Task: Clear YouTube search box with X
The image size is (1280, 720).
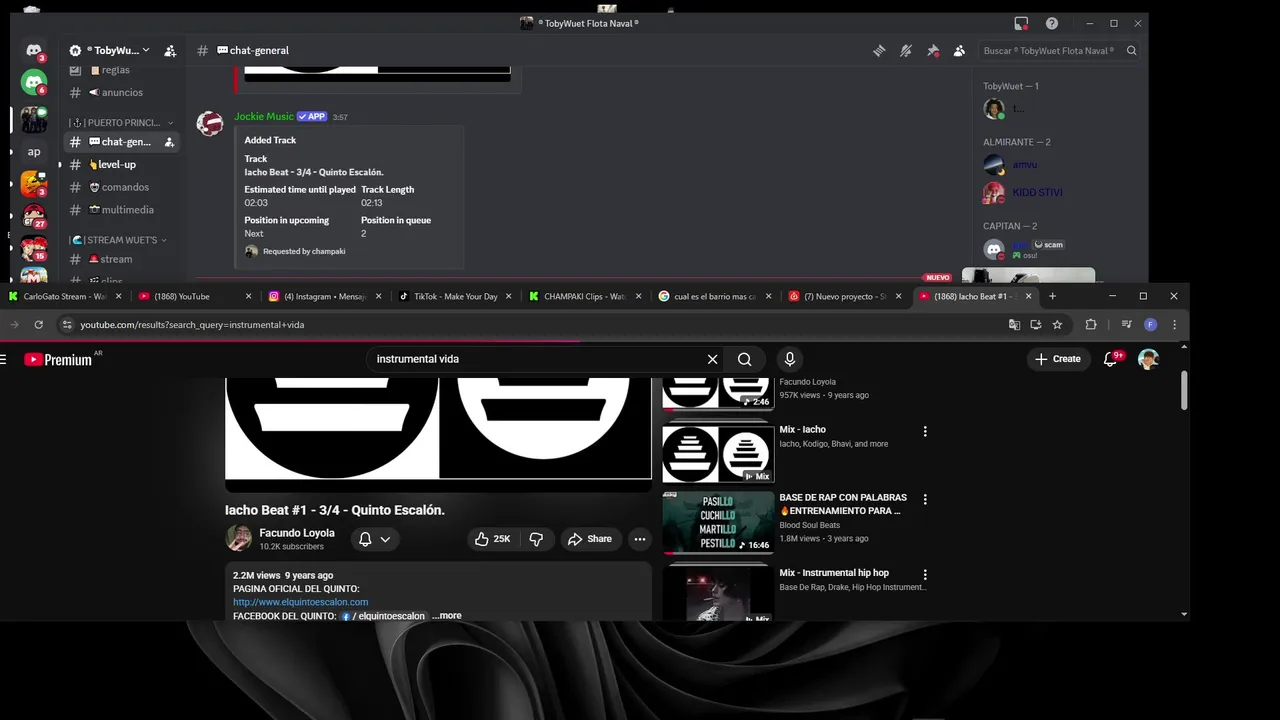Action: click(712, 359)
